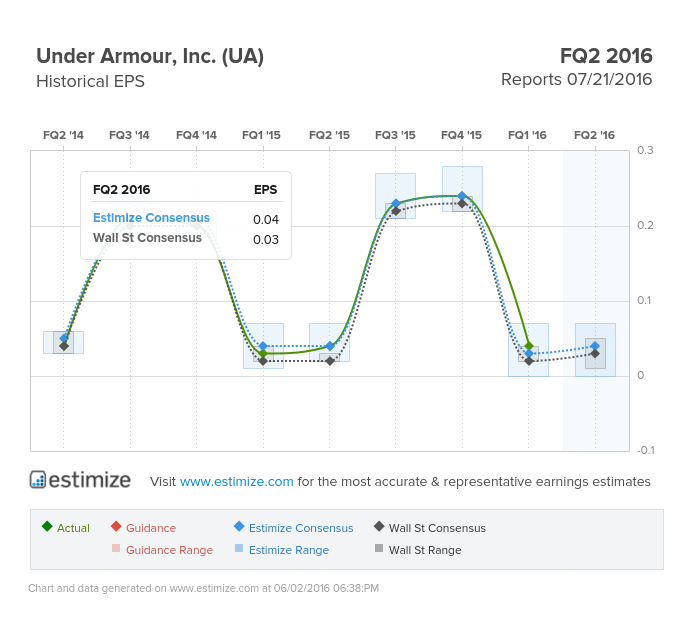The width and height of the screenshot is (685, 620).
Task: Click the blue Estimize Range square swatch
Action: [239, 548]
